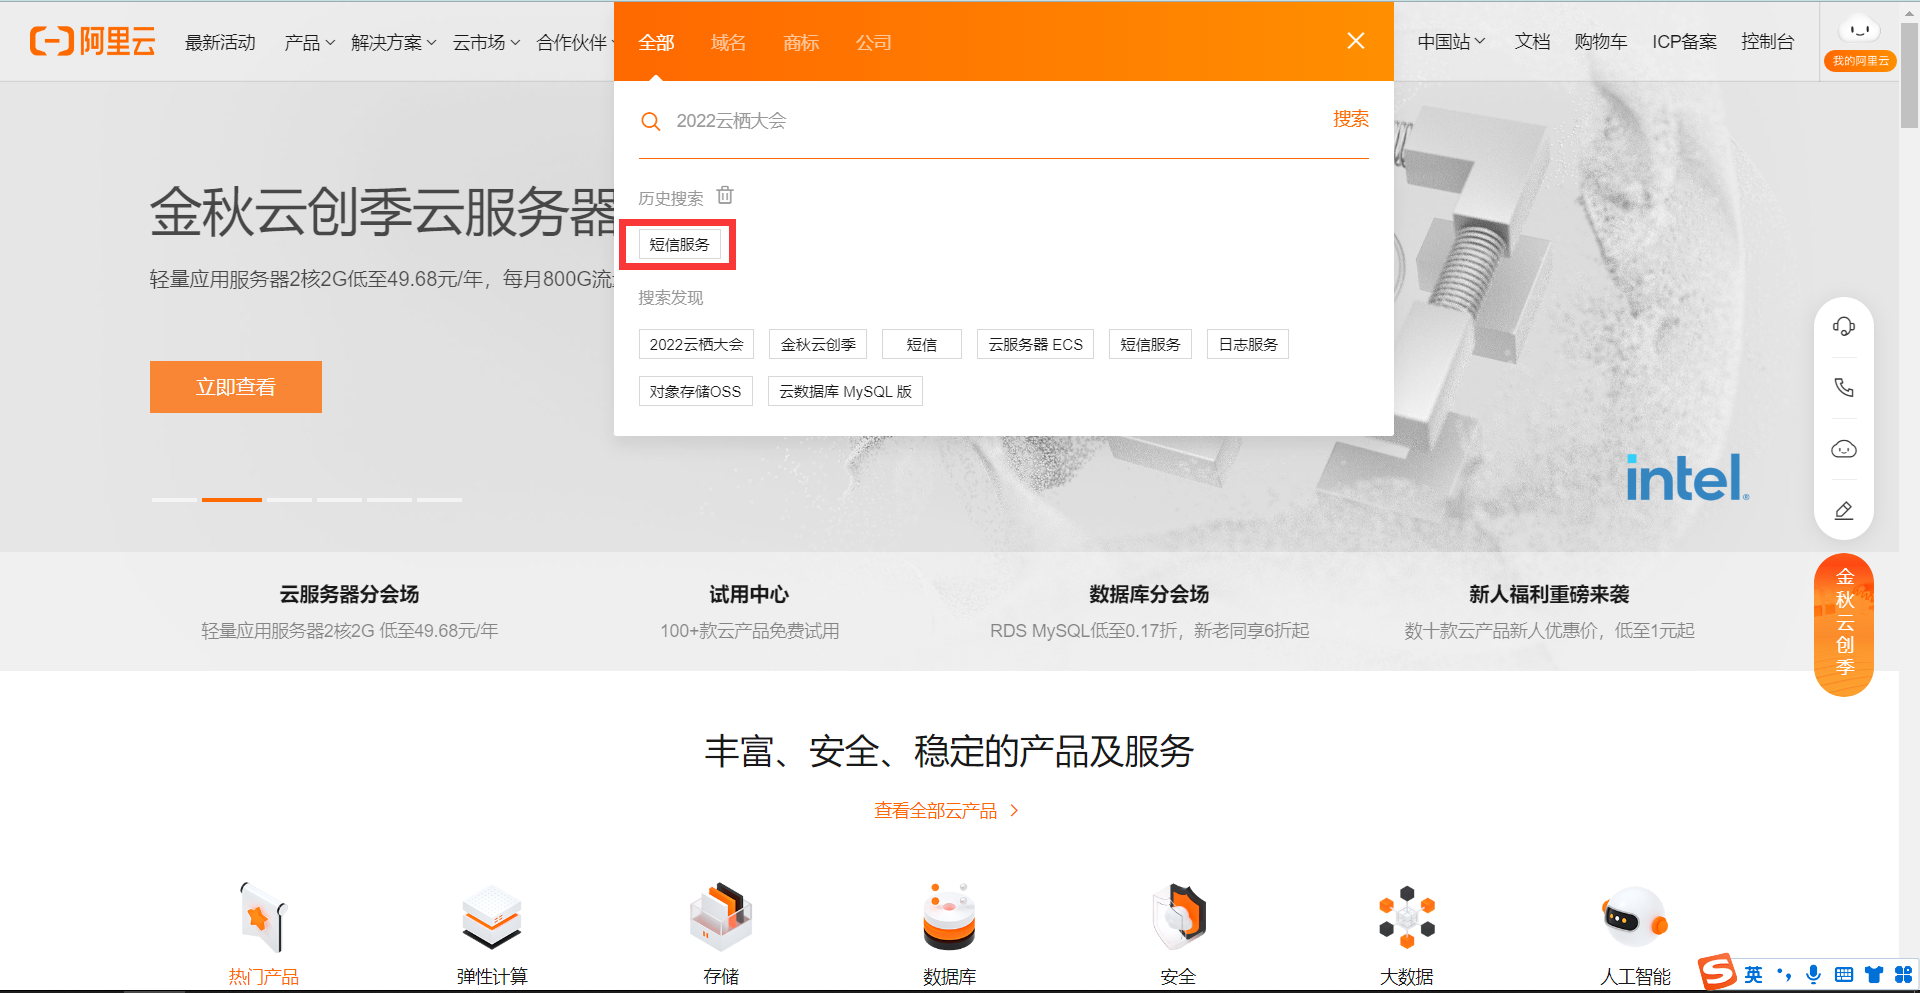1920x993 pixels.
Task: Select suggested tag 2022云栖大会
Action: 696,344
